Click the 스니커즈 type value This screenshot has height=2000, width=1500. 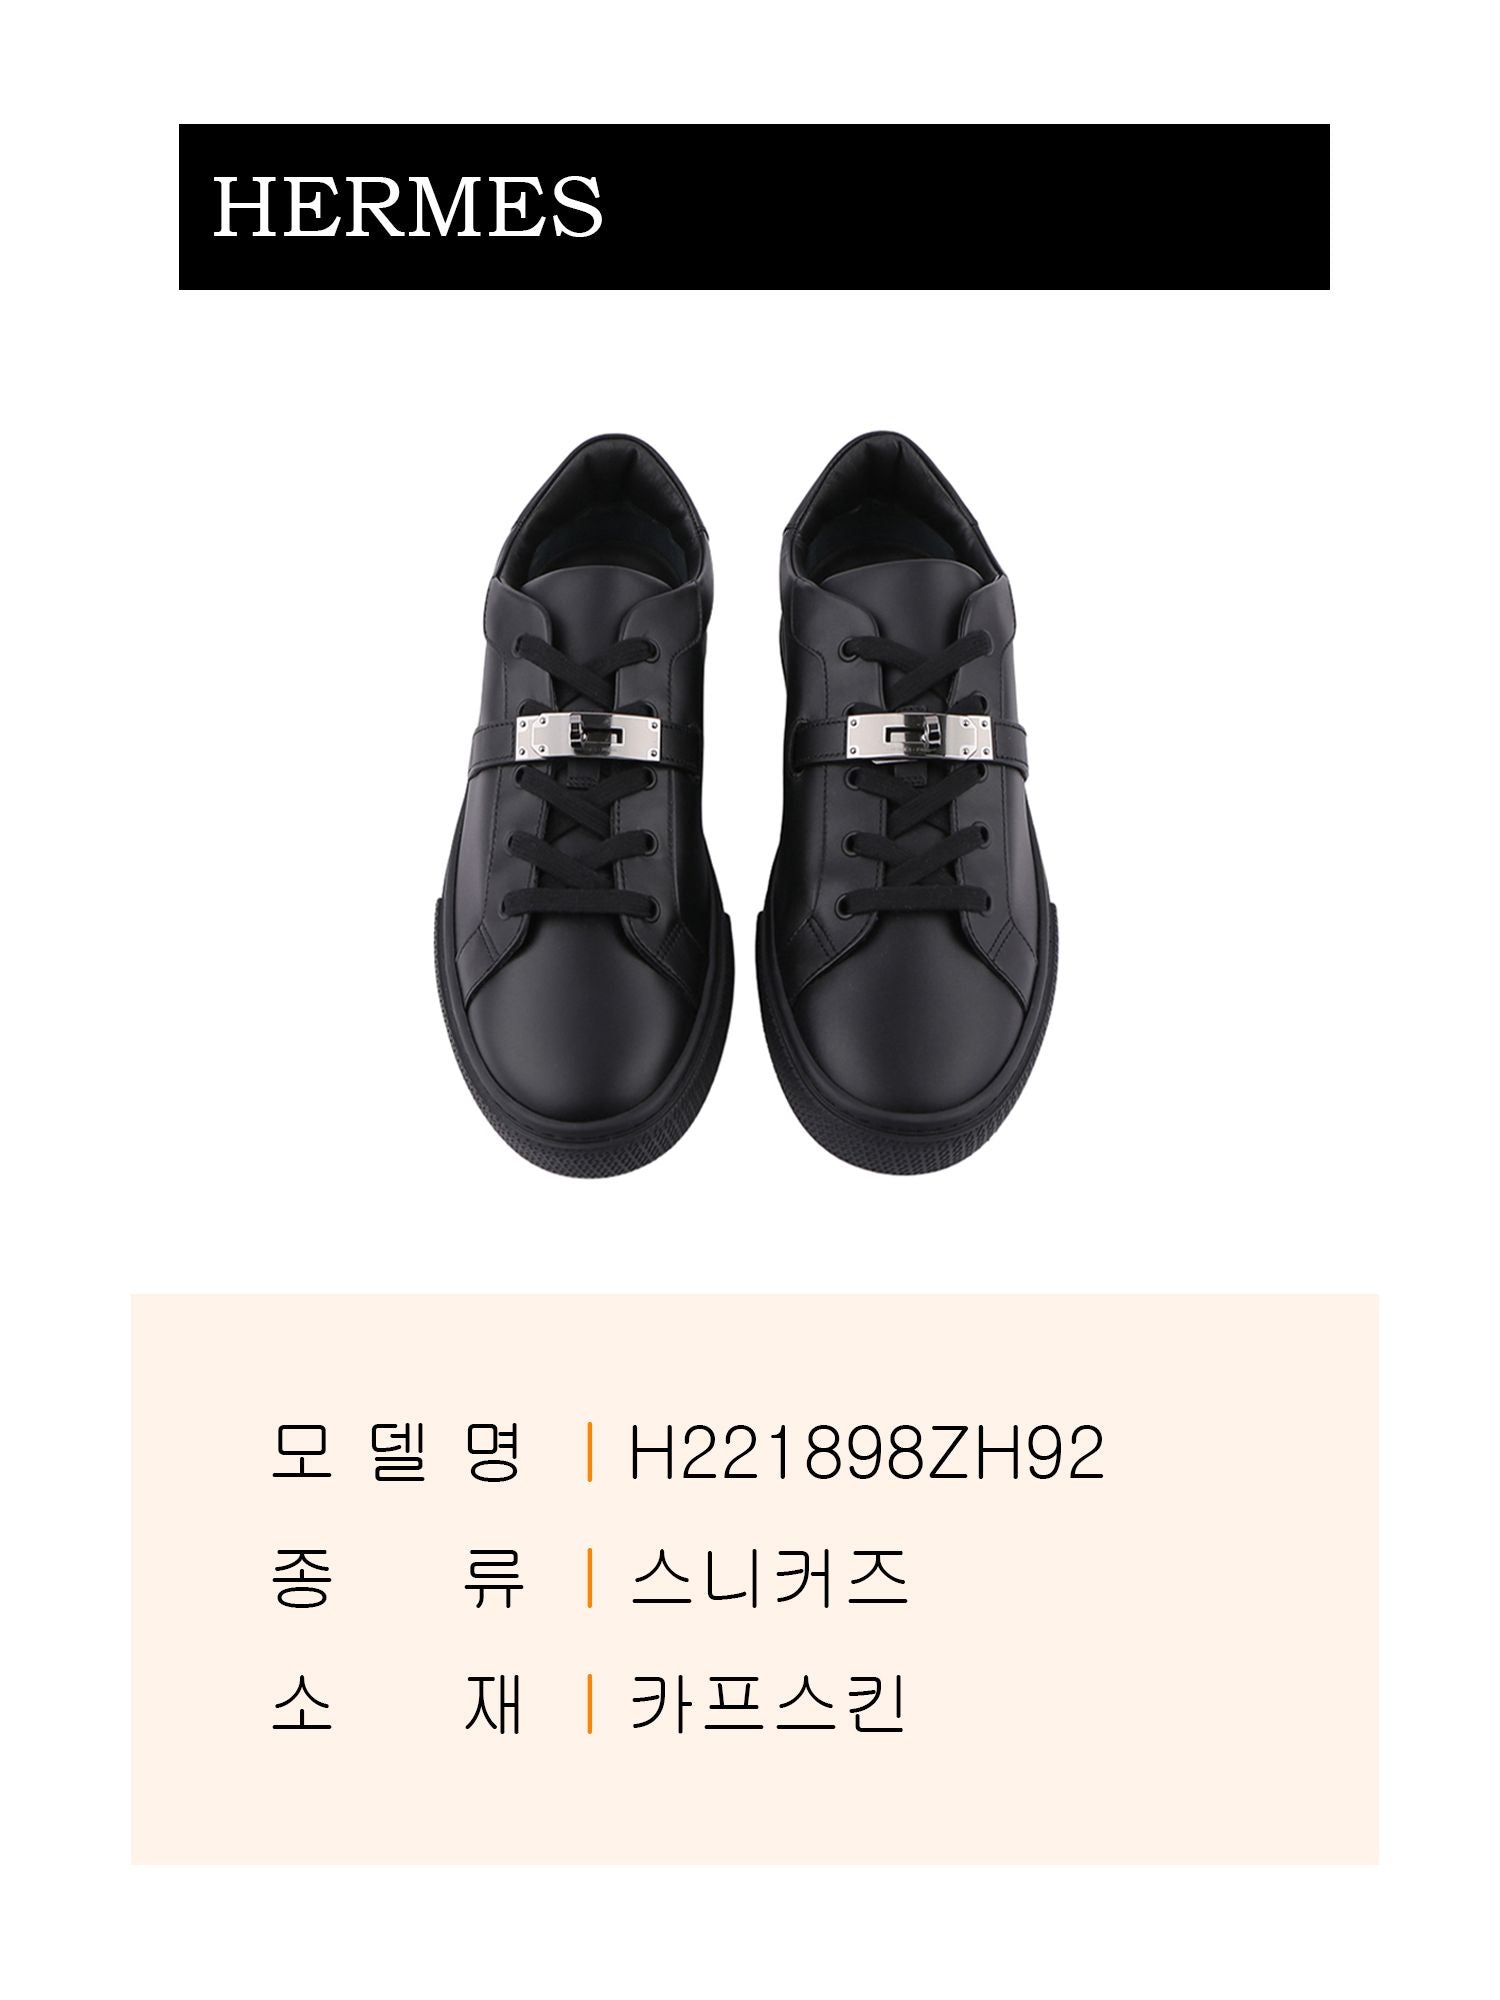pyautogui.click(x=769, y=1578)
